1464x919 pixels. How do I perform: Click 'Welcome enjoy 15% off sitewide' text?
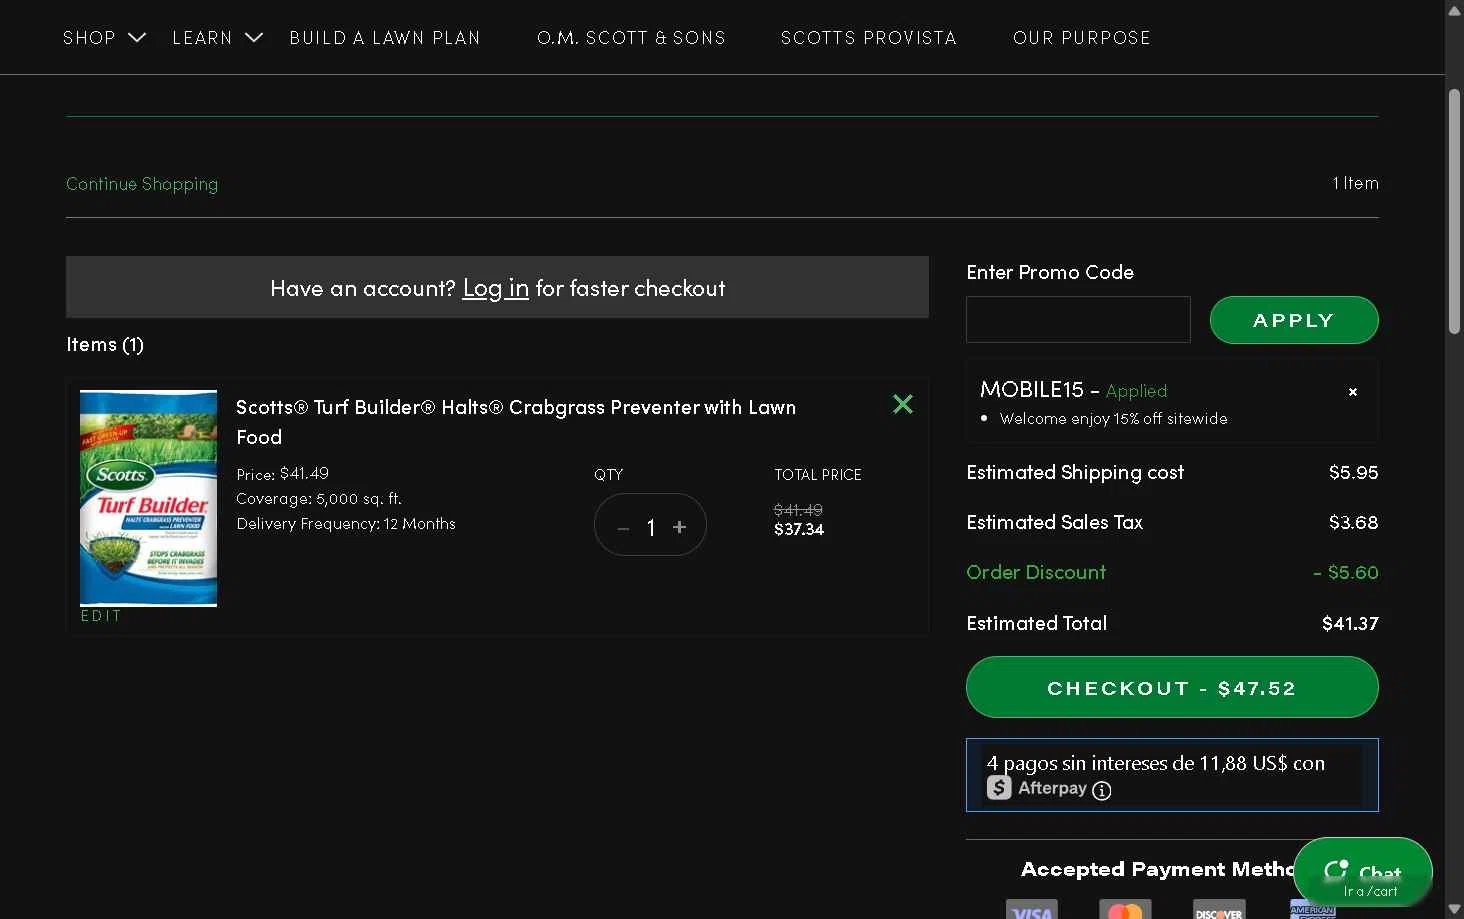point(1113,419)
